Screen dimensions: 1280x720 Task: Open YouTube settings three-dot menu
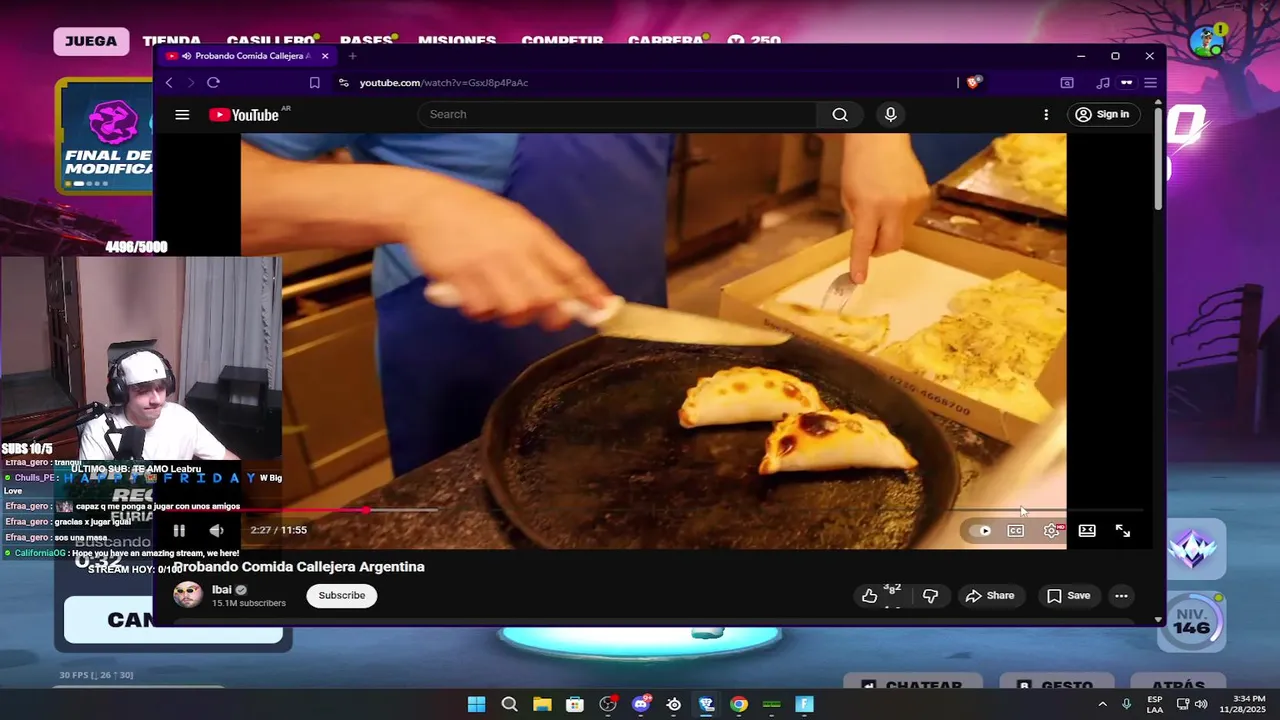1046,115
